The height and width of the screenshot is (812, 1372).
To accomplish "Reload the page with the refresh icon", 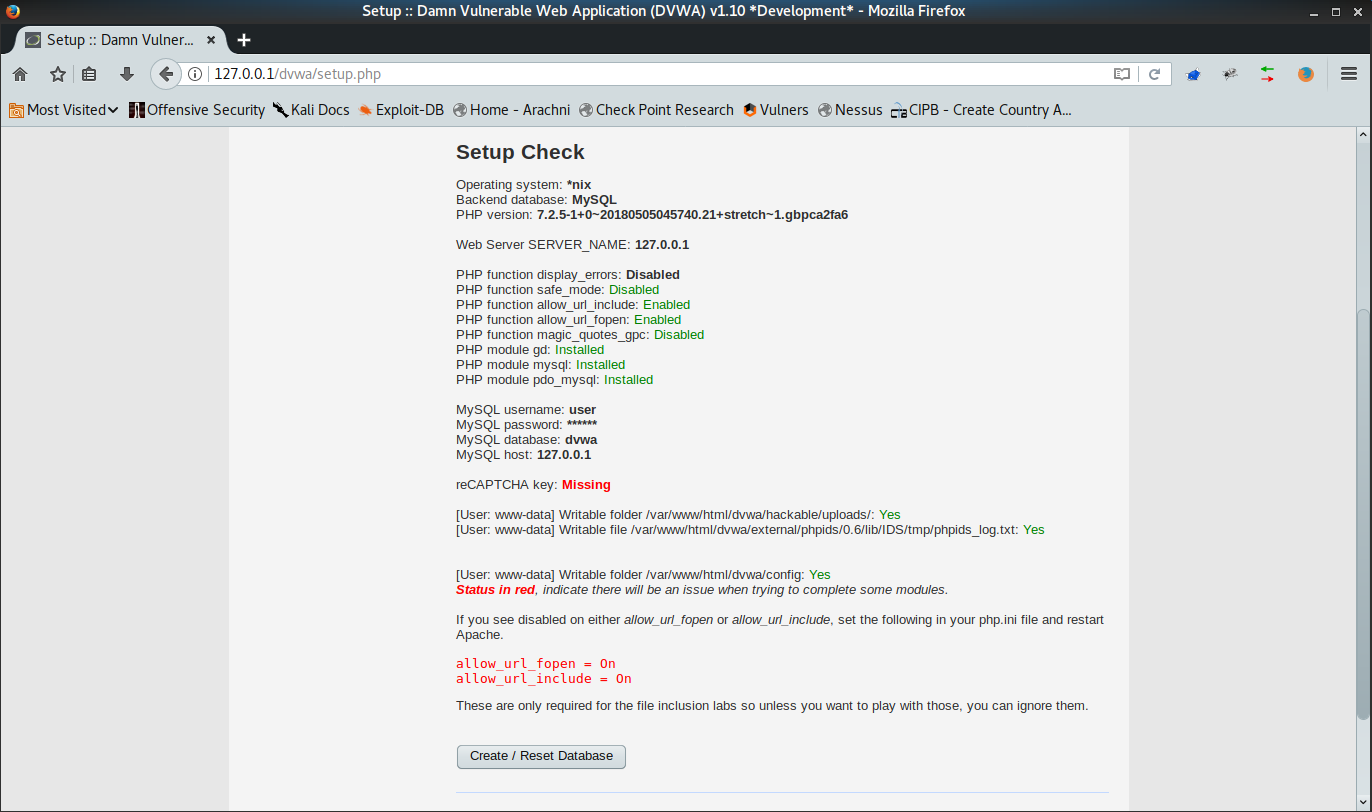I will [1154, 74].
